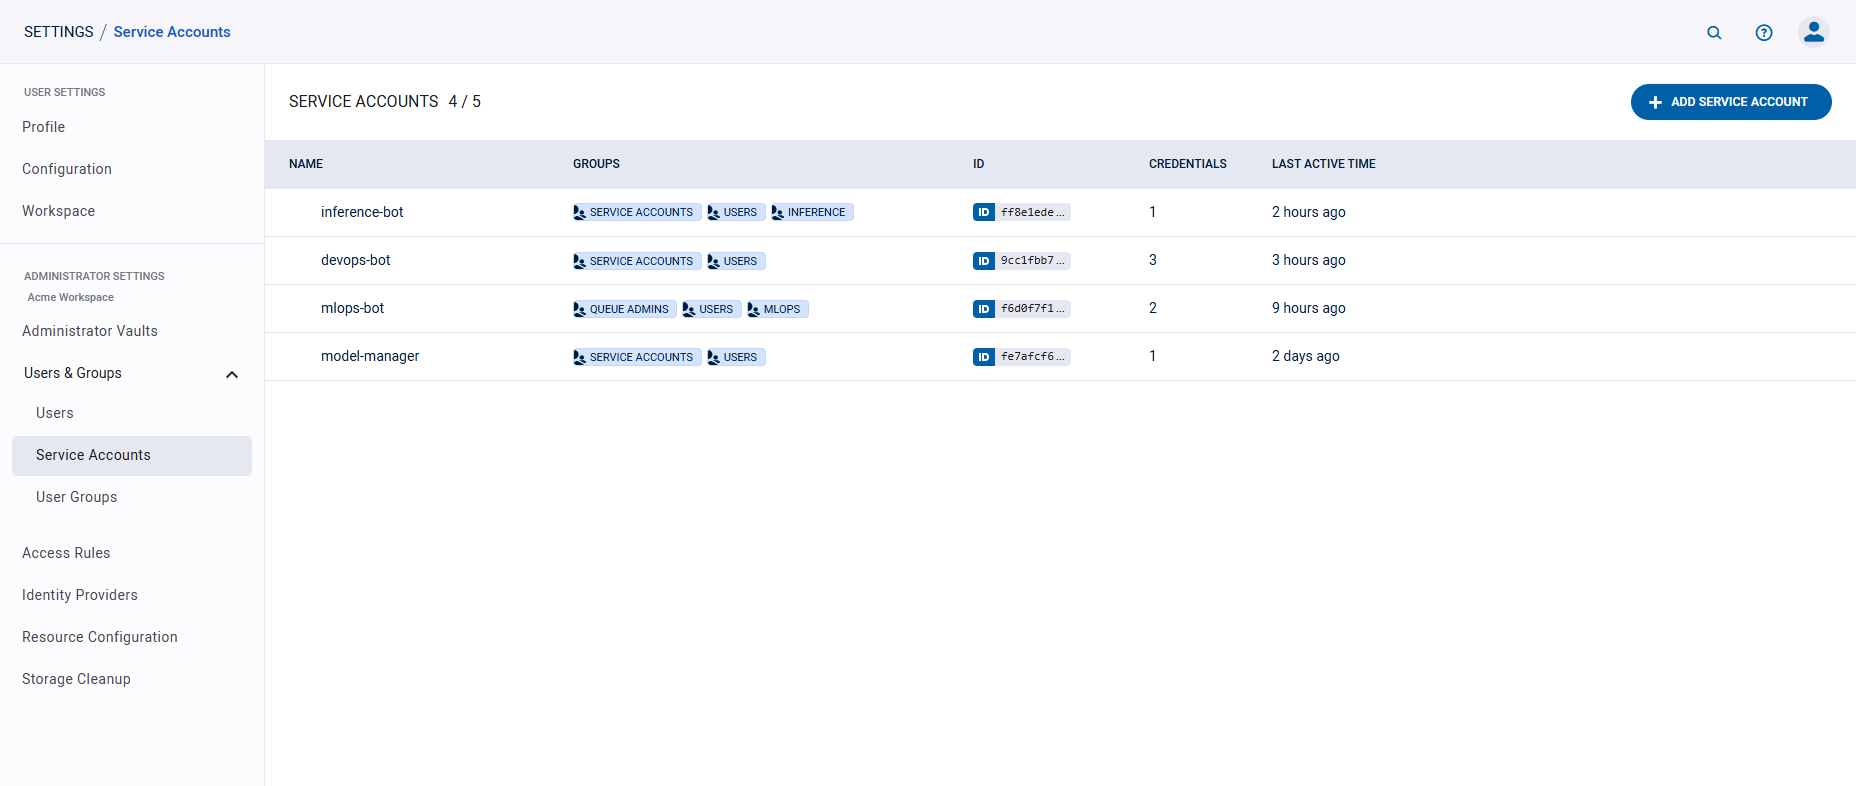Sort by the Last Active Time column

tap(1323, 164)
